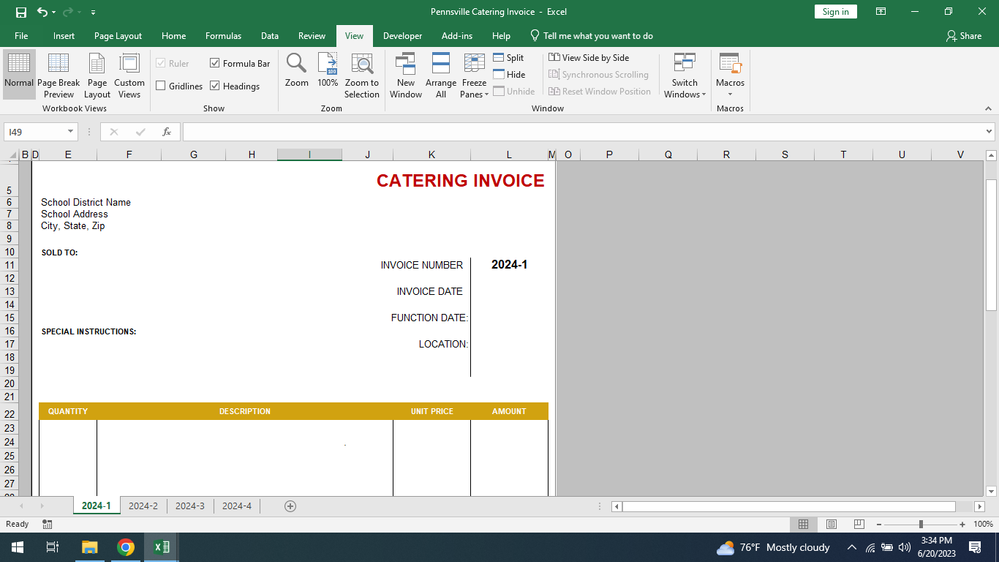Open Custom Views dialog
Viewport: 999px width, 562px height.
(x=129, y=74)
